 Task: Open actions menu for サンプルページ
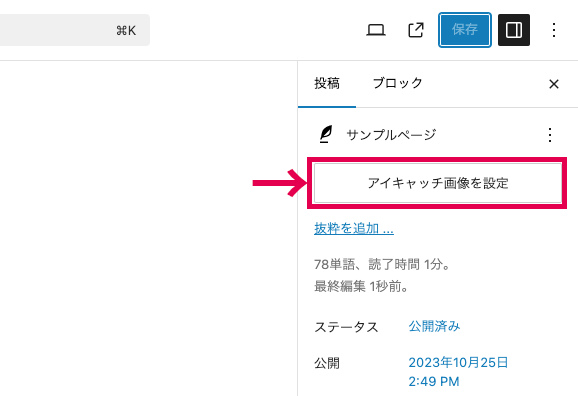[x=550, y=135]
